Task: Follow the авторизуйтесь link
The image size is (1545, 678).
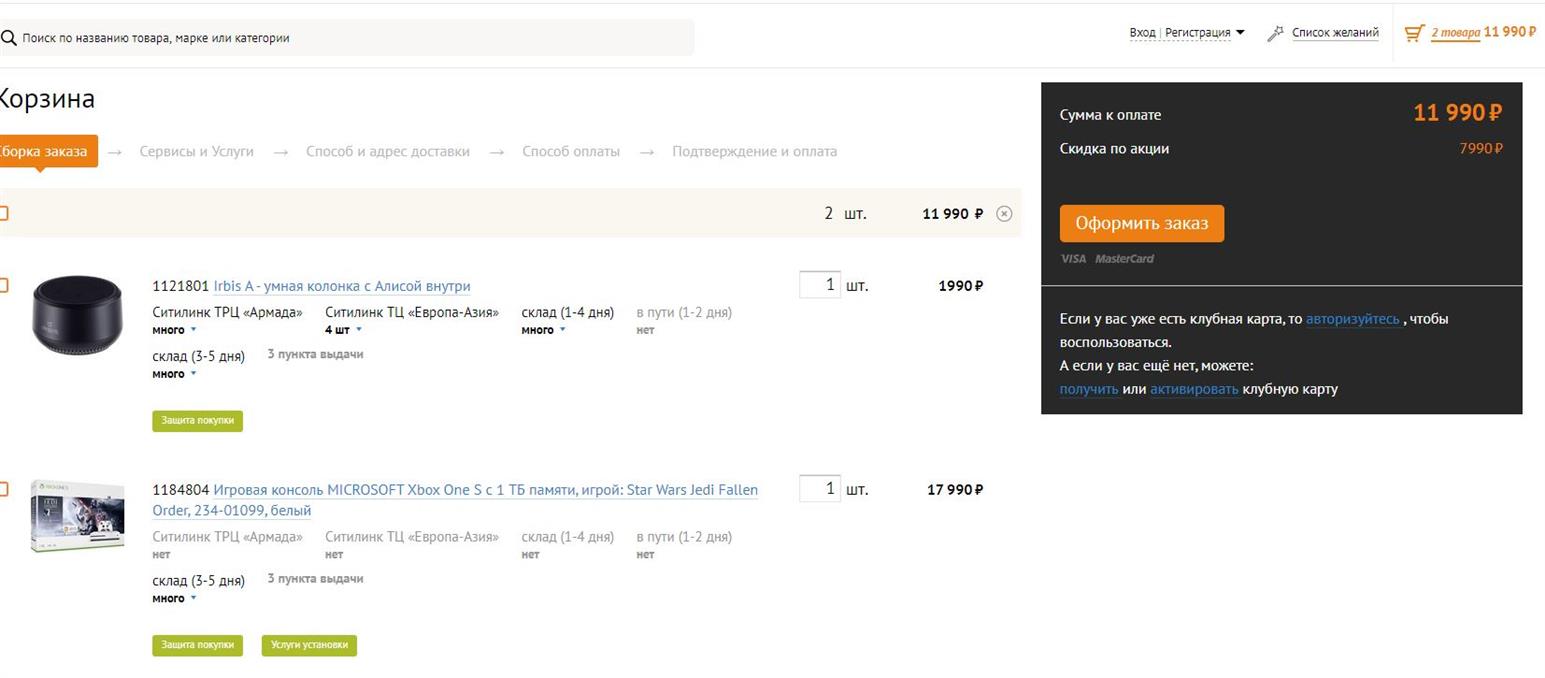Action: [1352, 319]
